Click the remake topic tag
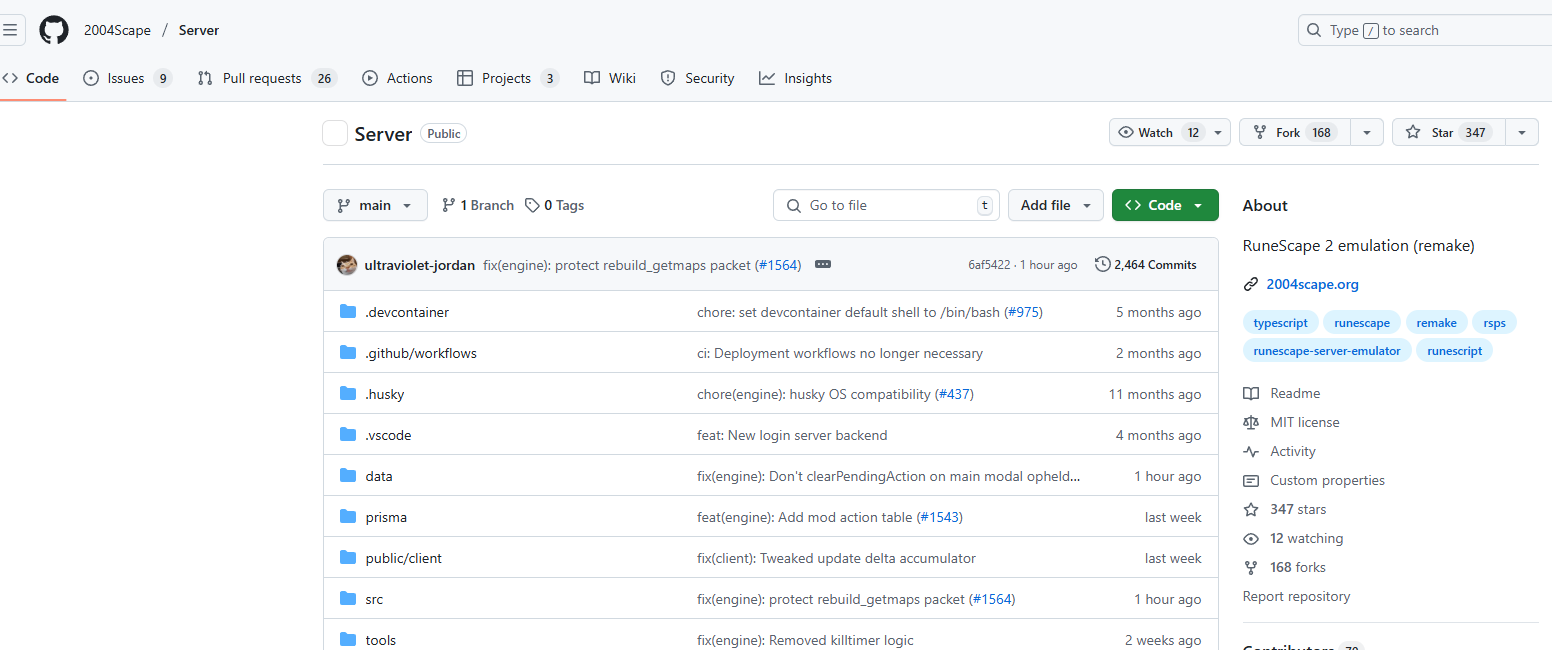The height and width of the screenshot is (650, 1552). click(x=1436, y=322)
